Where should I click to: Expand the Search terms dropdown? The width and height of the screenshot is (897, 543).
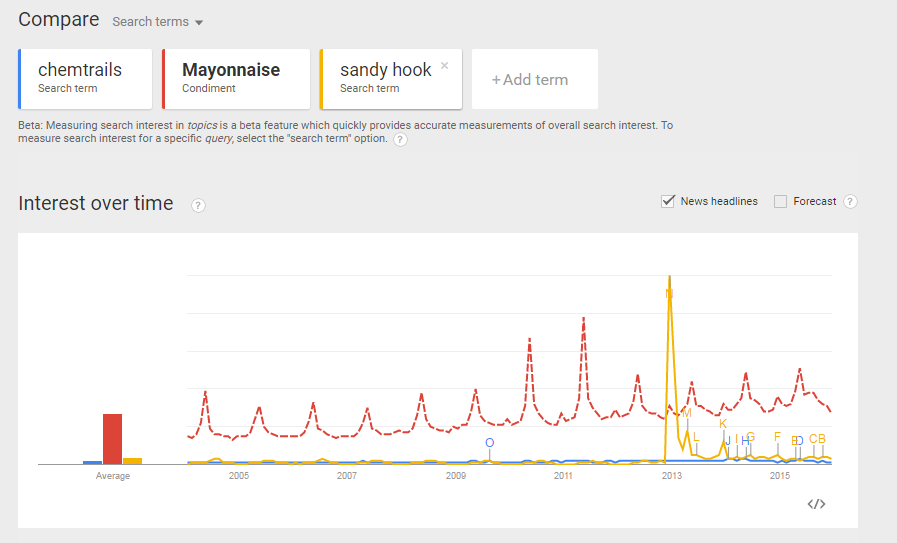click(157, 22)
